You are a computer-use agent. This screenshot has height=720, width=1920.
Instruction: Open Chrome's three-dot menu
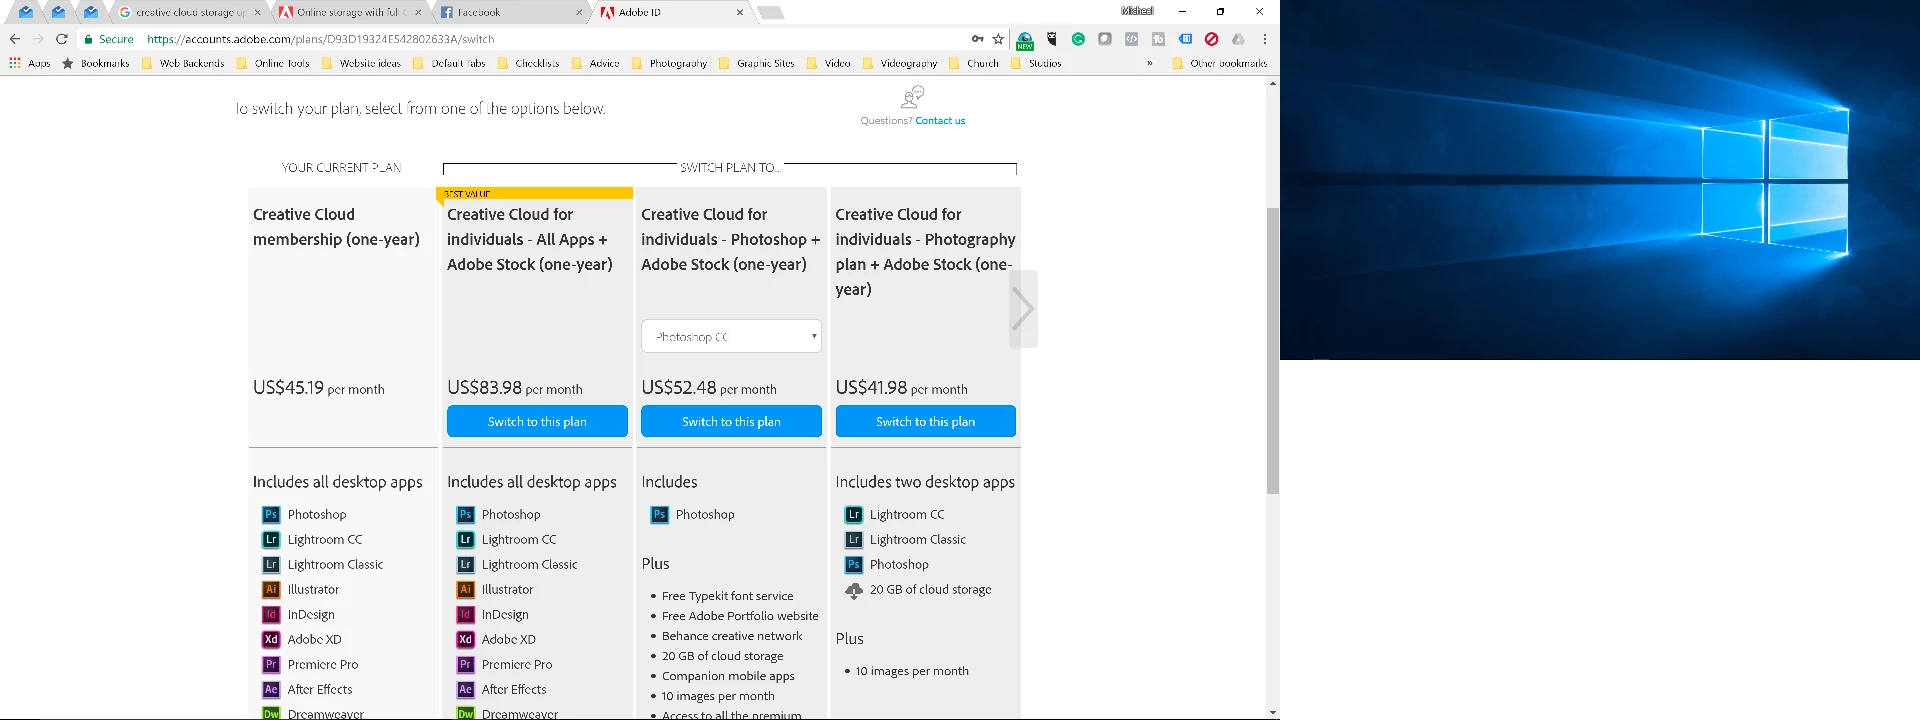pos(1265,39)
